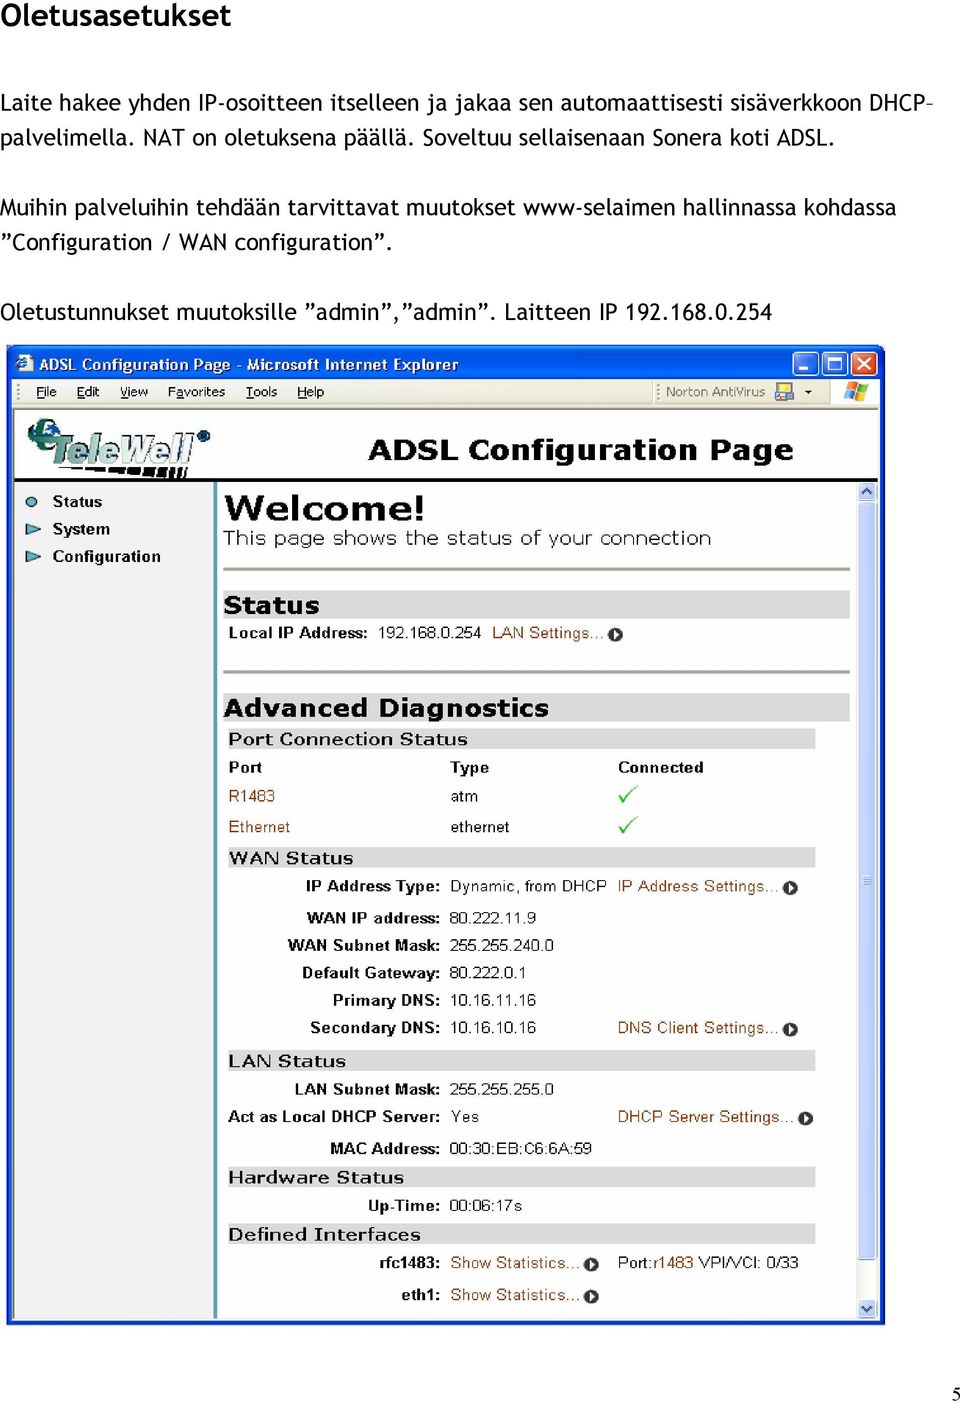The image size is (960, 1403).
Task: Click the Port Connection Status heading
Action: click(x=348, y=739)
